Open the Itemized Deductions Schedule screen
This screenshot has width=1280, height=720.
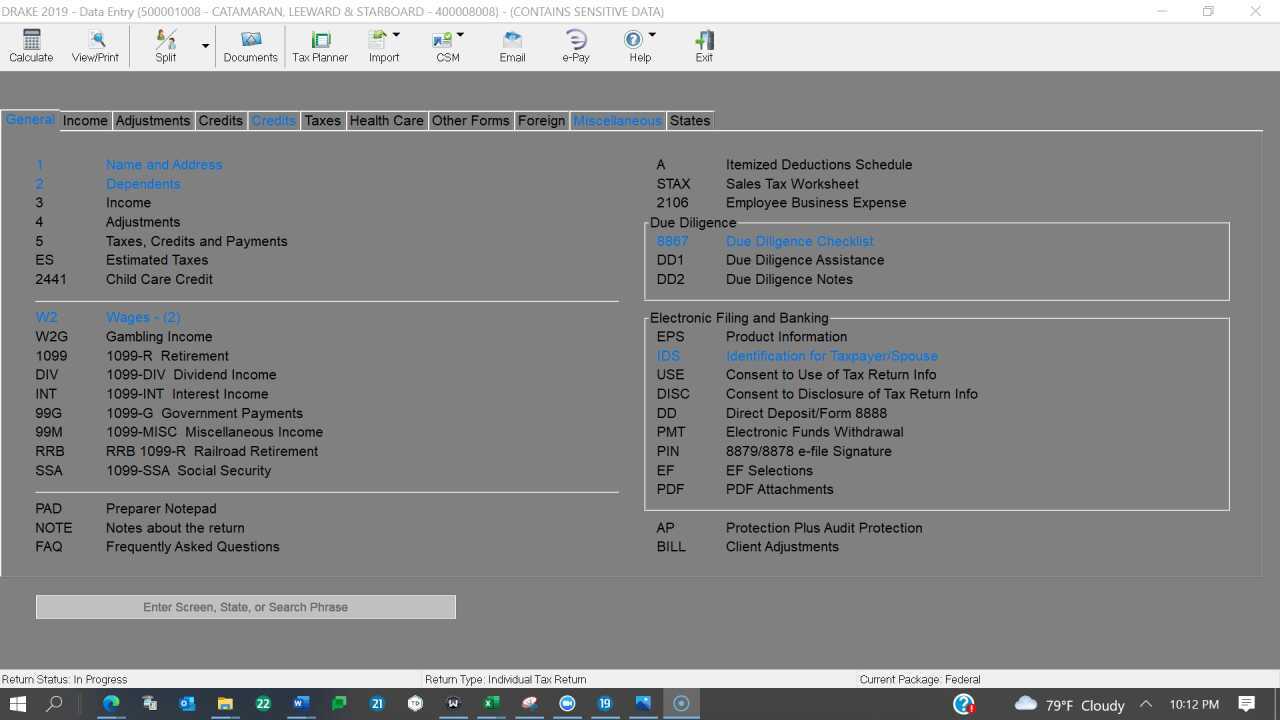[818, 165]
